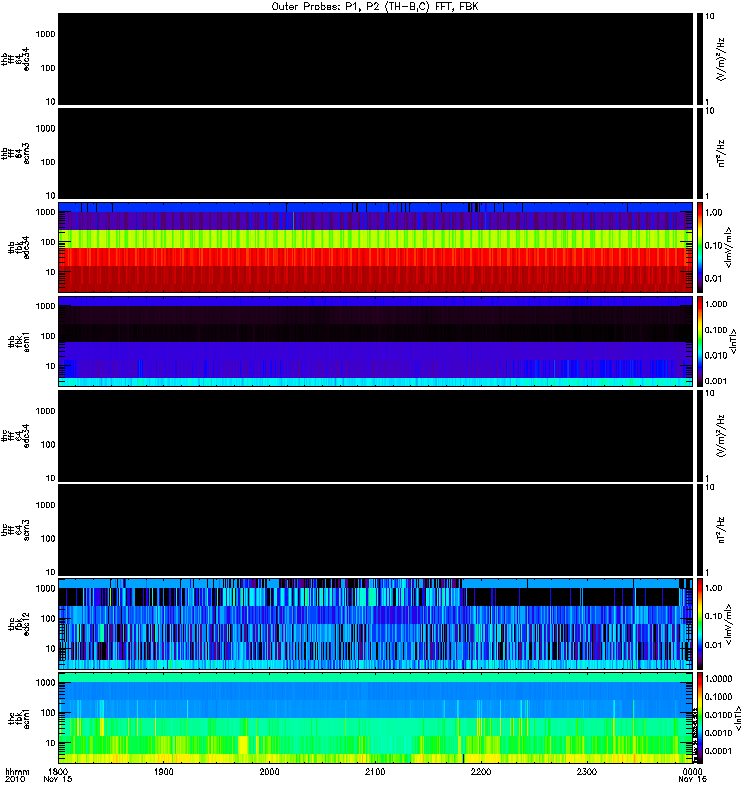Click the rainbow color bar beside thb fbk edc34
The width and height of the screenshot is (750, 800).
coord(700,247)
